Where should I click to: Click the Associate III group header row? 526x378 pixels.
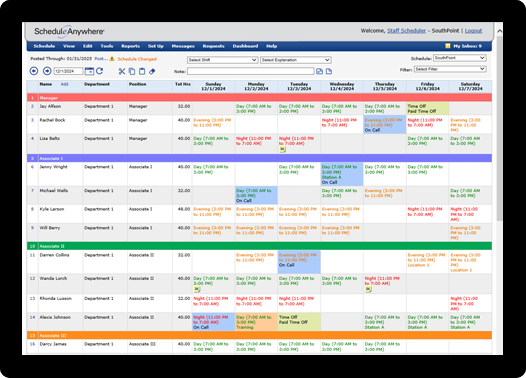click(259, 335)
